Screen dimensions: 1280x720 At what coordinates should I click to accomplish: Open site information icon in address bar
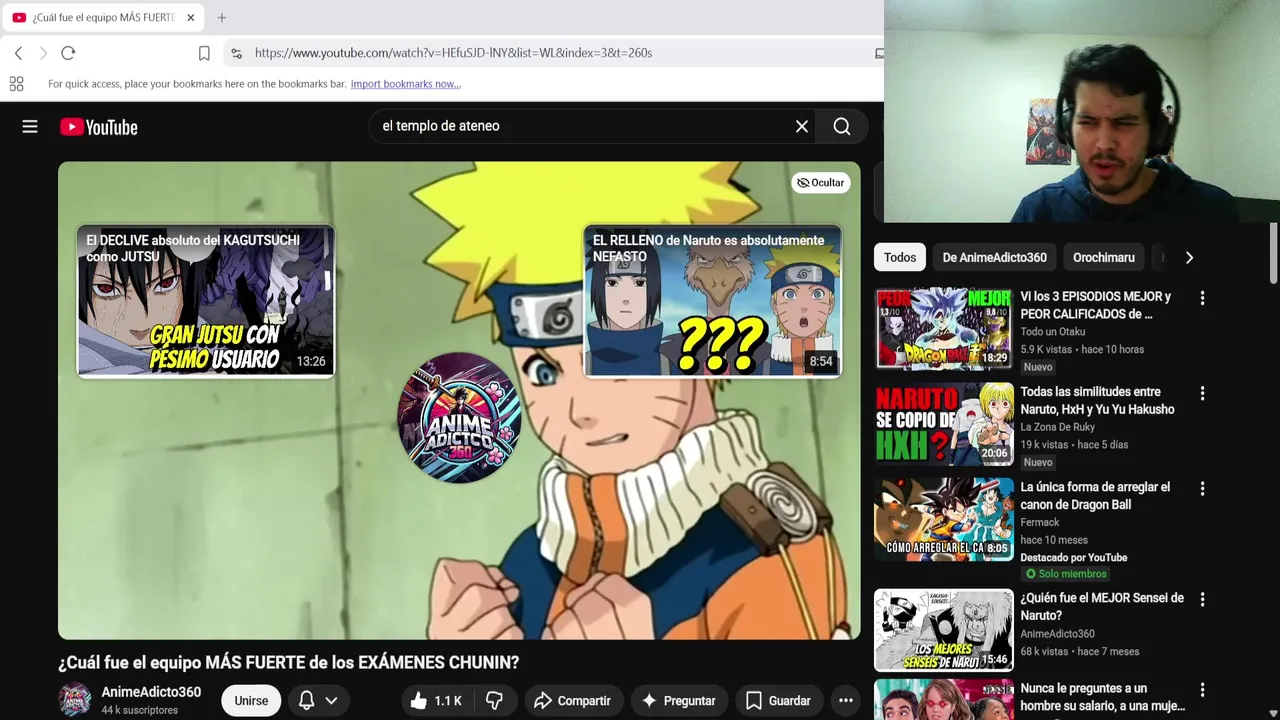[235, 53]
